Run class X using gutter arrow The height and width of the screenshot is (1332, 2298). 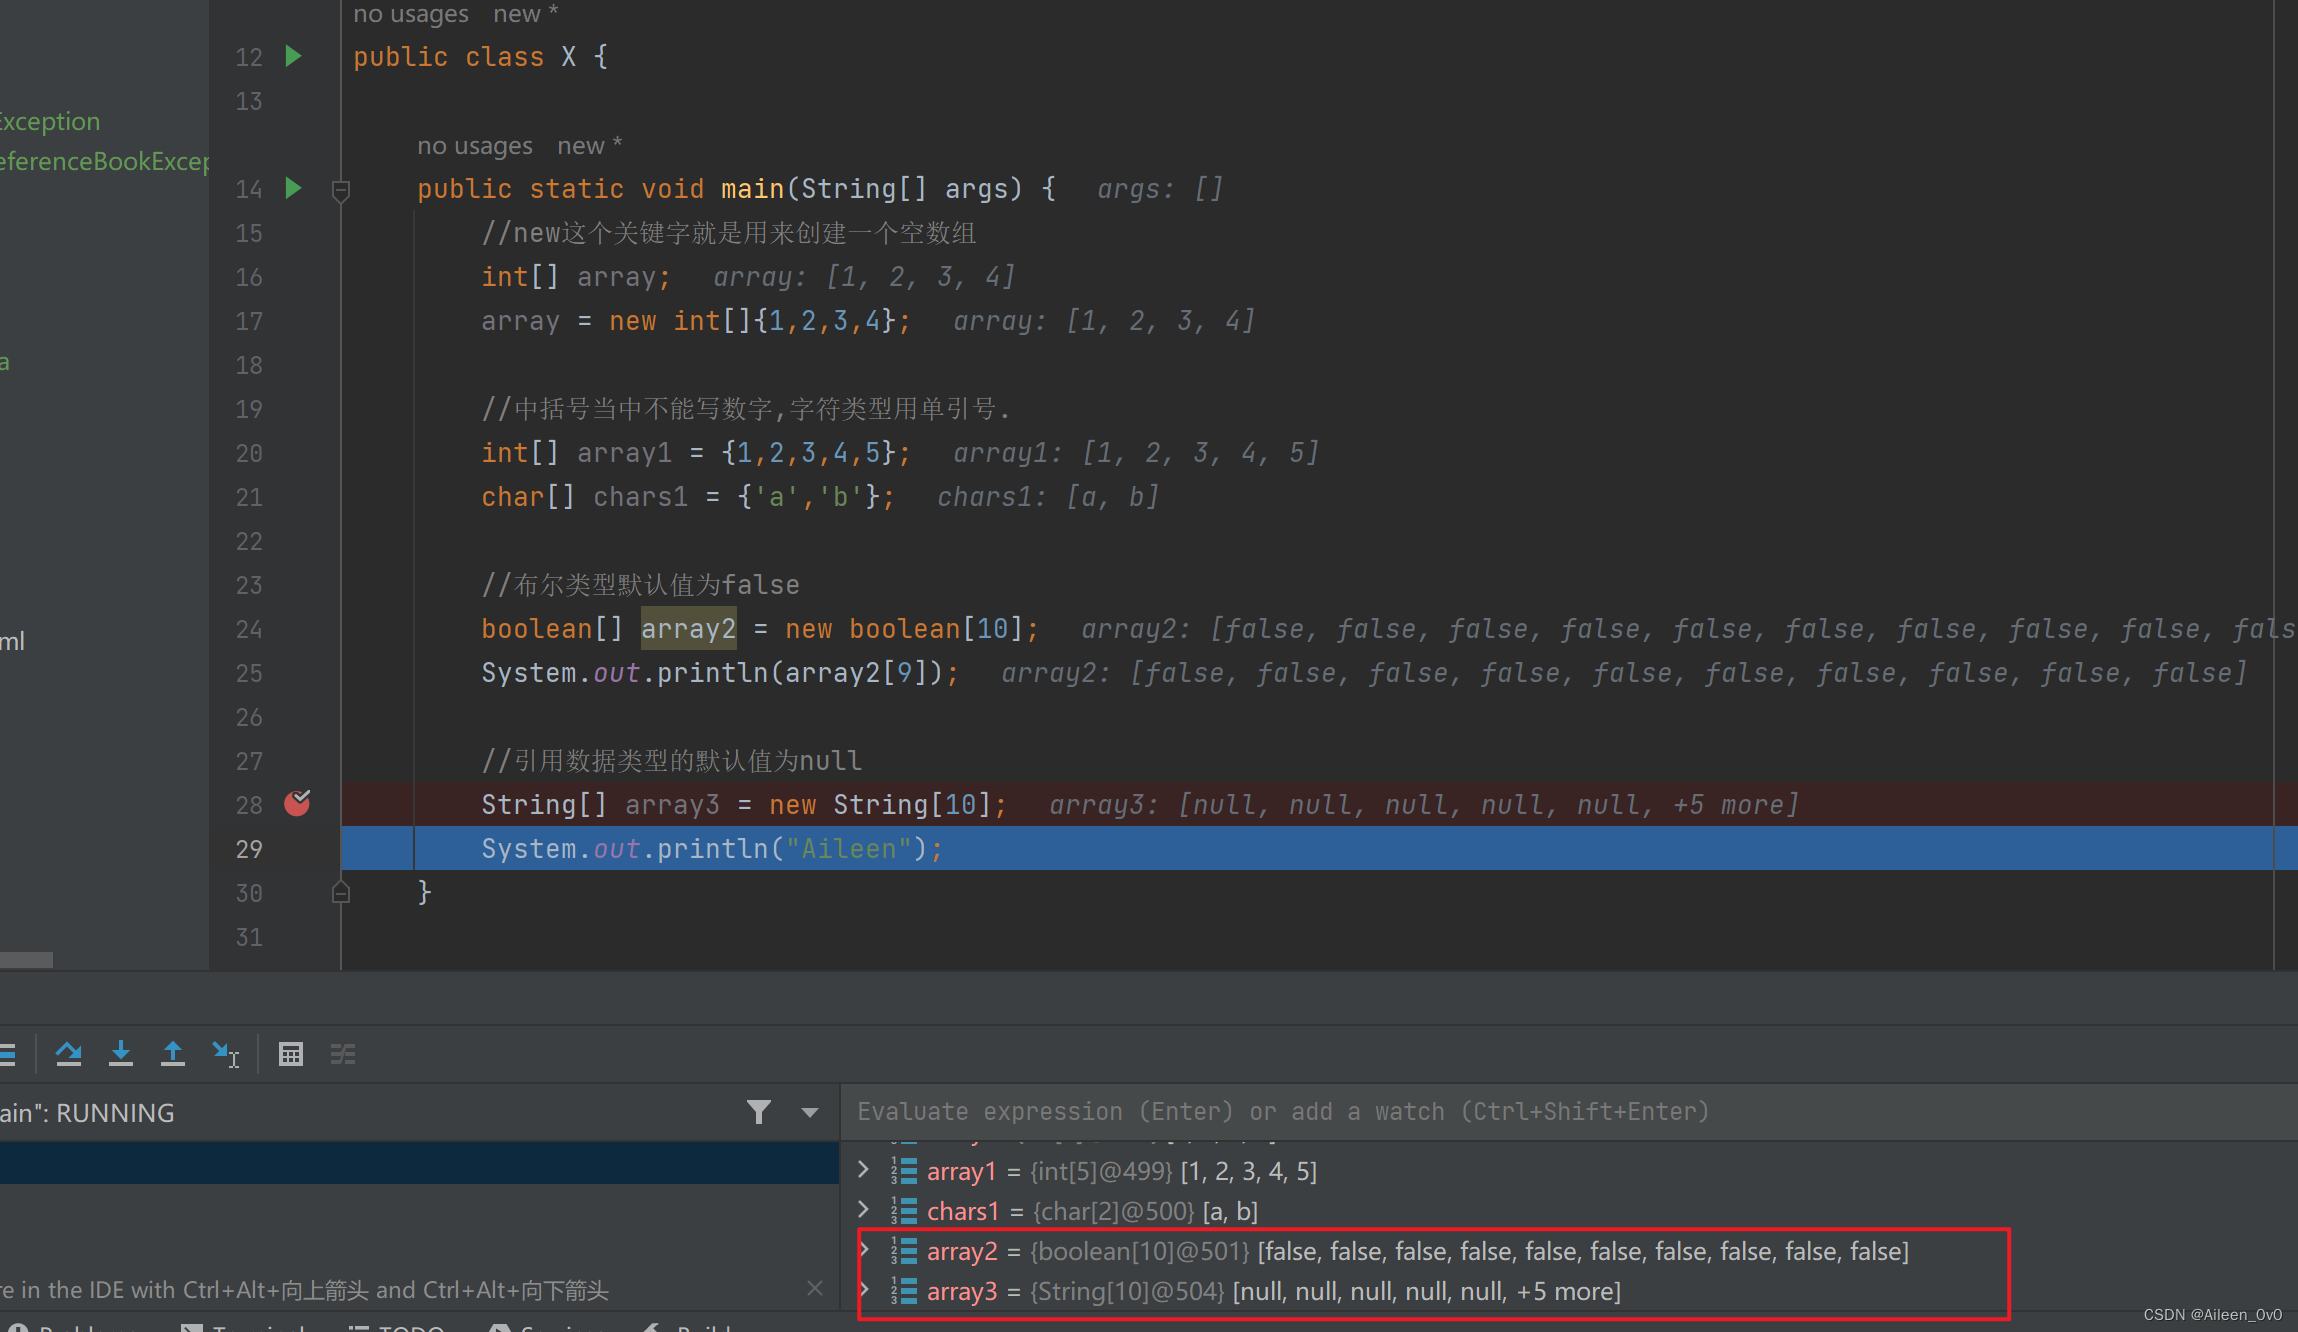pyautogui.click(x=293, y=56)
